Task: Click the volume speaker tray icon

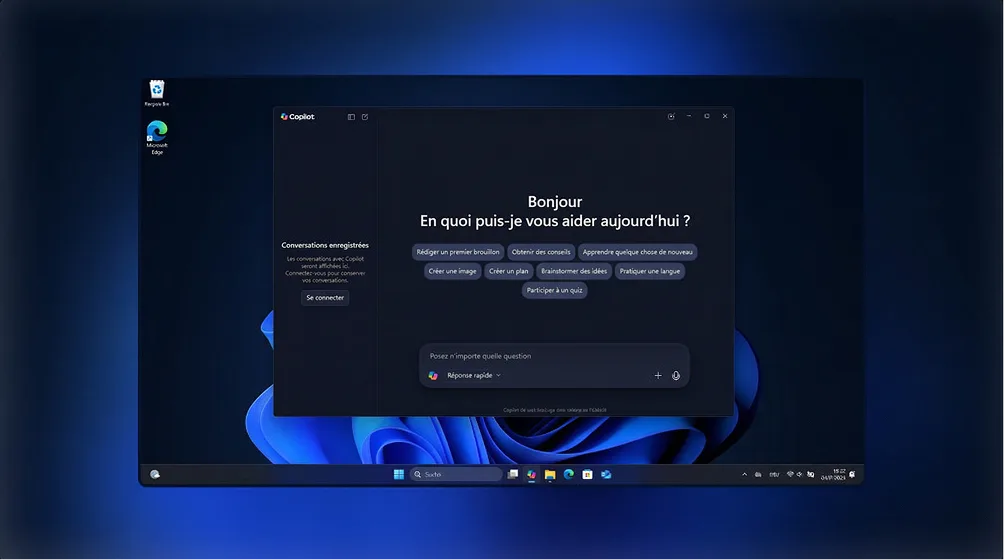Action: tap(799, 475)
